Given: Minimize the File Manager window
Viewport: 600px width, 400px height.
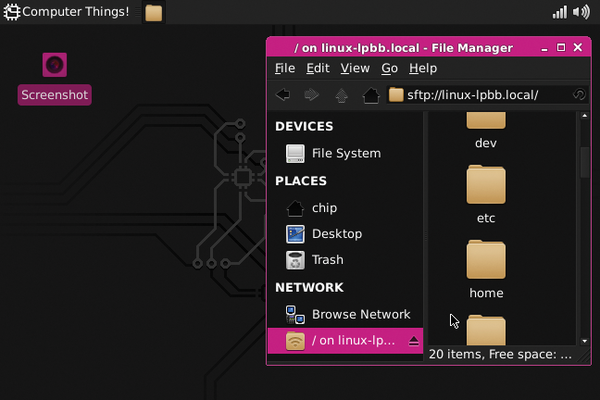Looking at the screenshot, I should click(545, 48).
